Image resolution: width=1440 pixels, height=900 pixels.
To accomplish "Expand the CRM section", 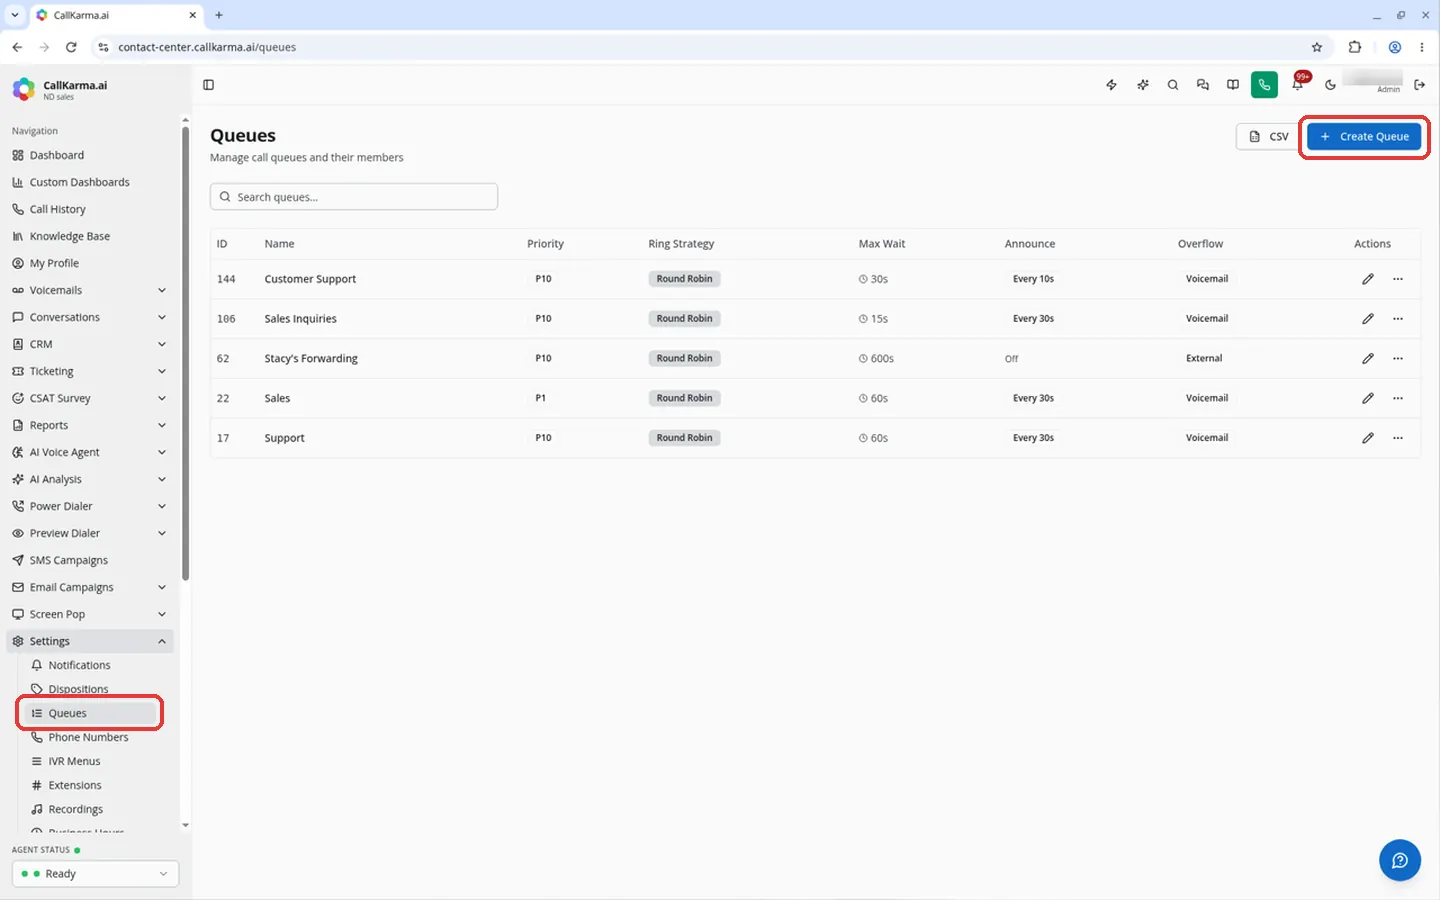I will [90, 344].
